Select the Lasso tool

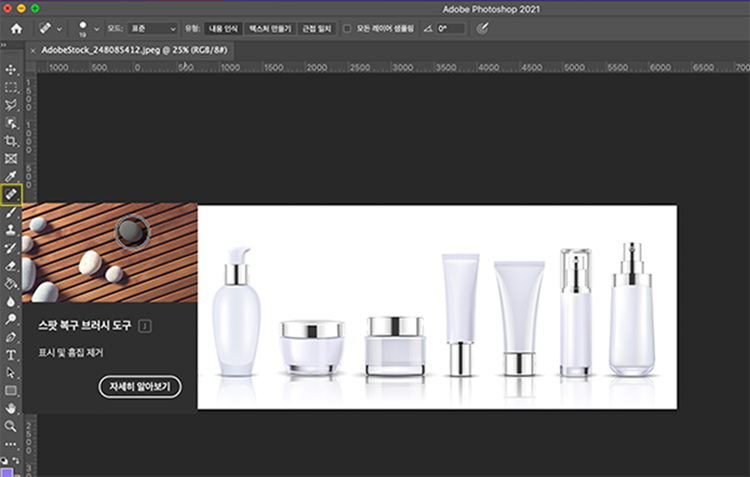tap(12, 104)
